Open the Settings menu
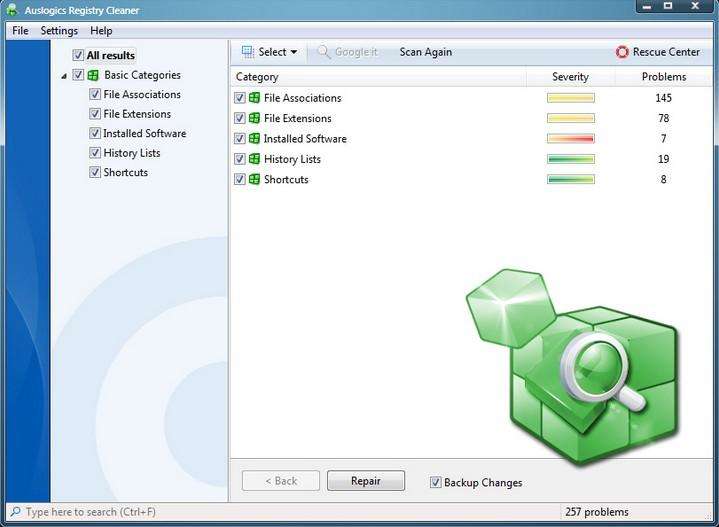 pyautogui.click(x=59, y=31)
